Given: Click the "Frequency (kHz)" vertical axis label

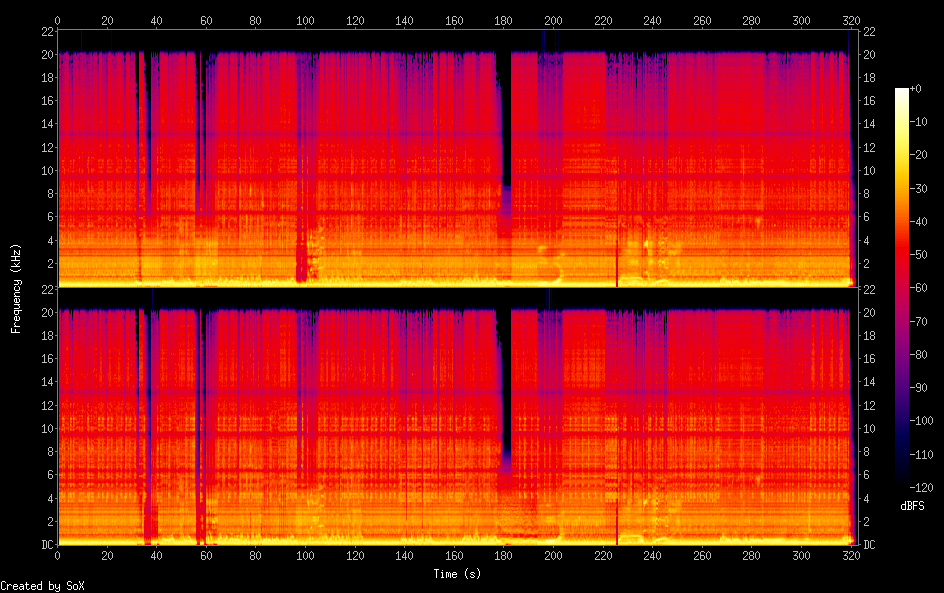Looking at the screenshot, I should point(16,288).
